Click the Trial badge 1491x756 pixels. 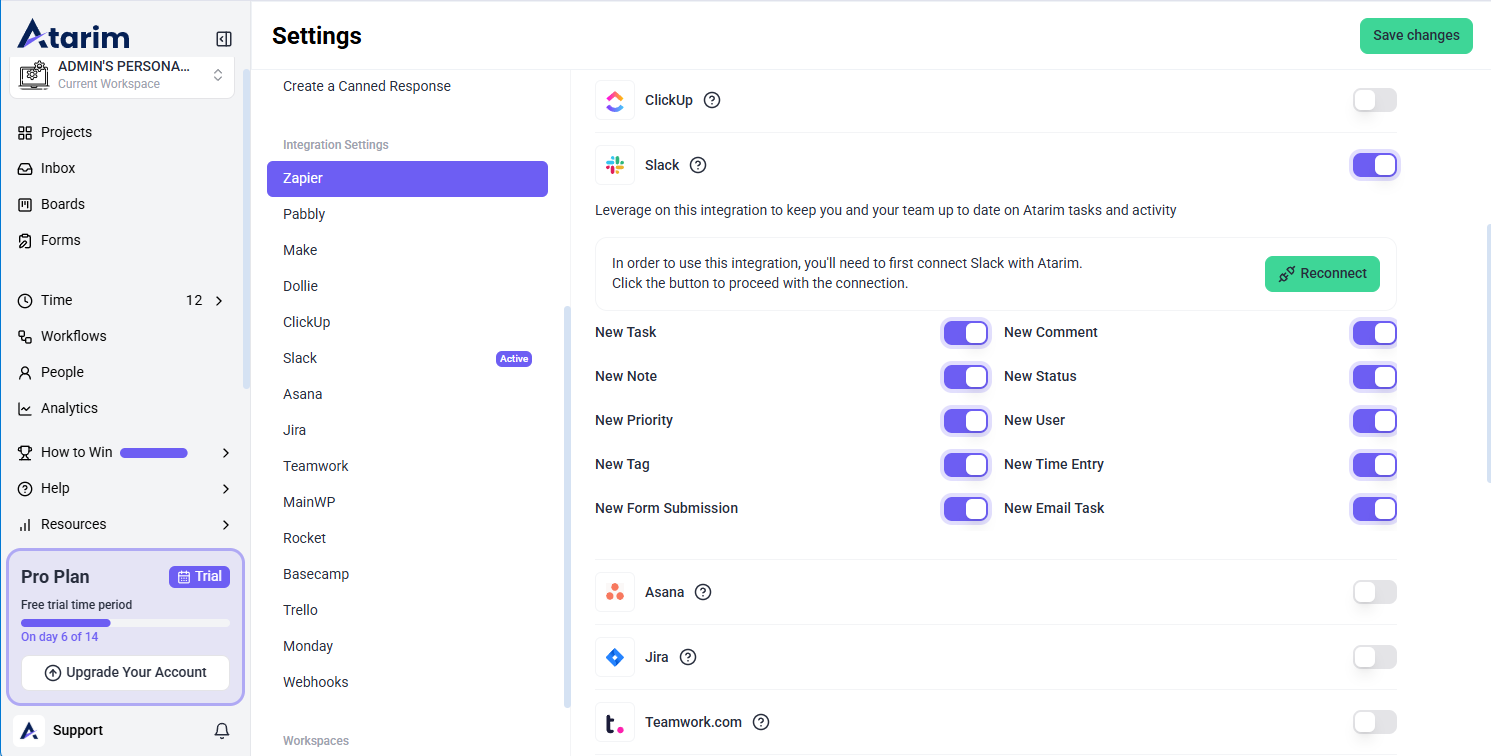coord(199,577)
